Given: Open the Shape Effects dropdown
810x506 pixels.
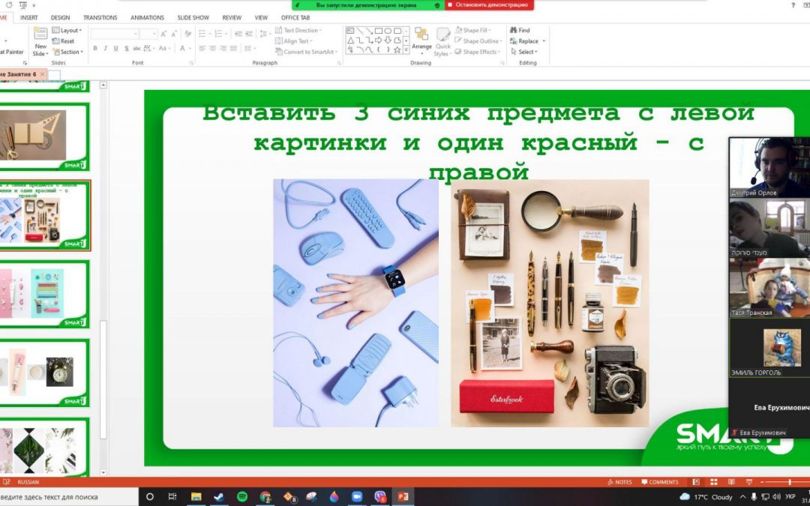Looking at the screenshot, I should 476,52.
